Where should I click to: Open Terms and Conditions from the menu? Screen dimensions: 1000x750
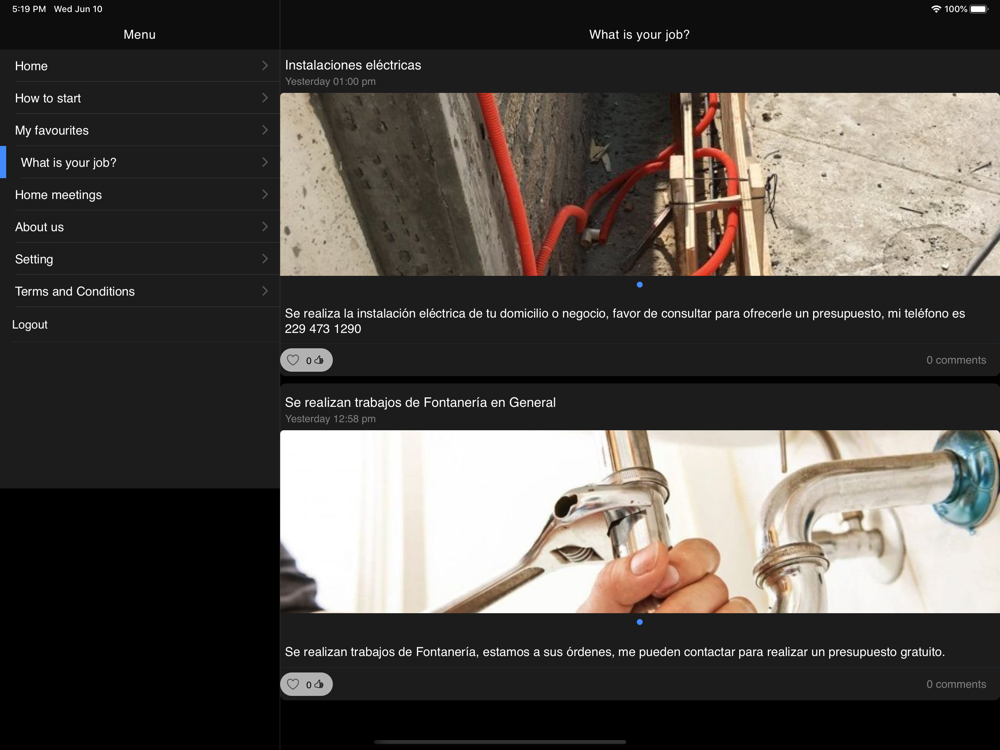pos(140,291)
